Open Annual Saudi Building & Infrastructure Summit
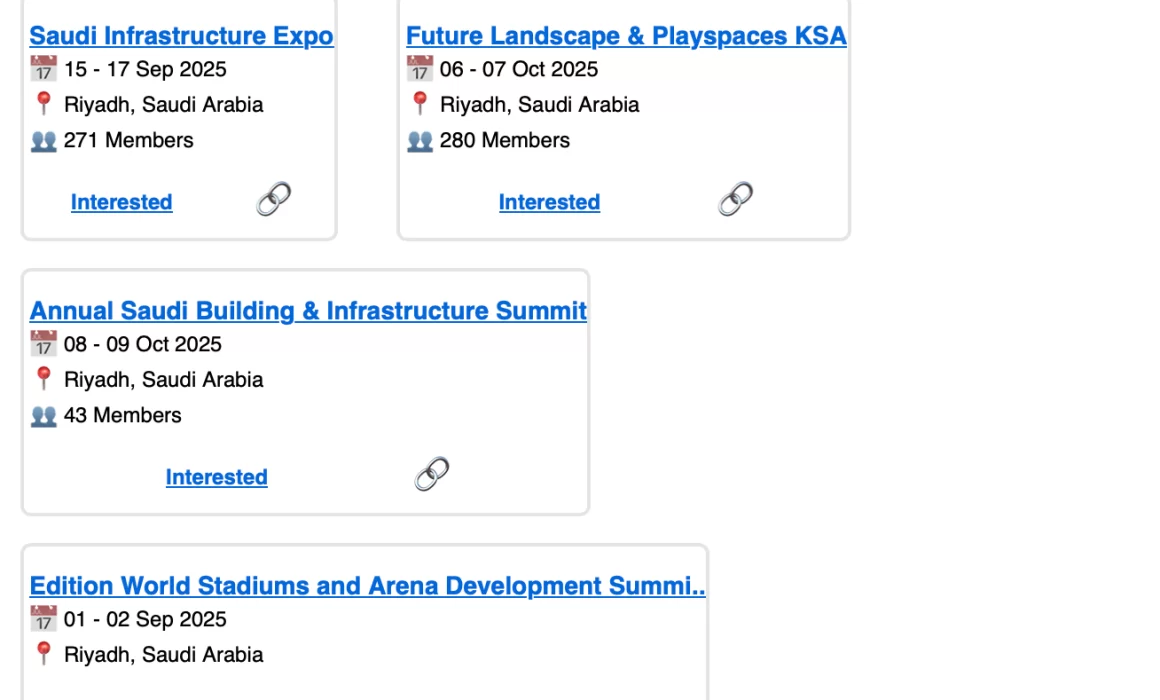 pos(308,311)
